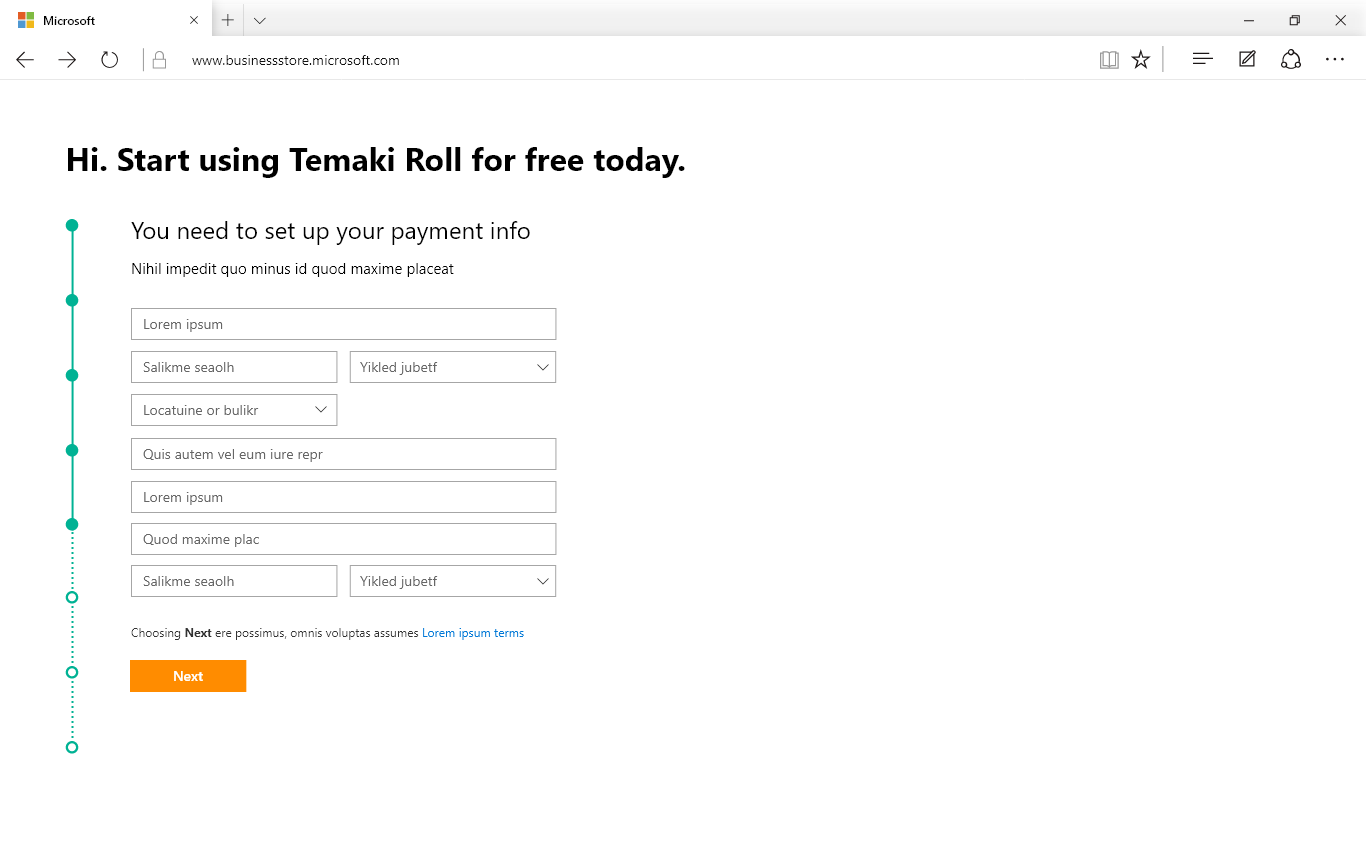Click the Quis autem vel eum field

[x=343, y=454]
